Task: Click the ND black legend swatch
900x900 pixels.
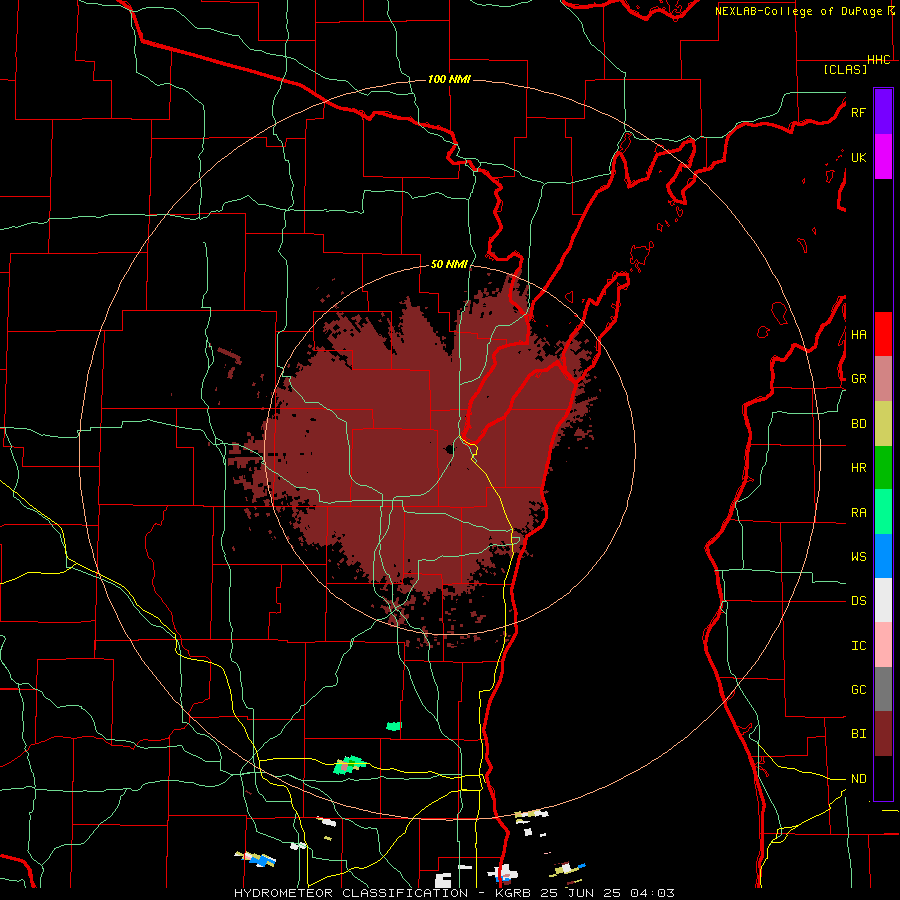Action: (883, 778)
